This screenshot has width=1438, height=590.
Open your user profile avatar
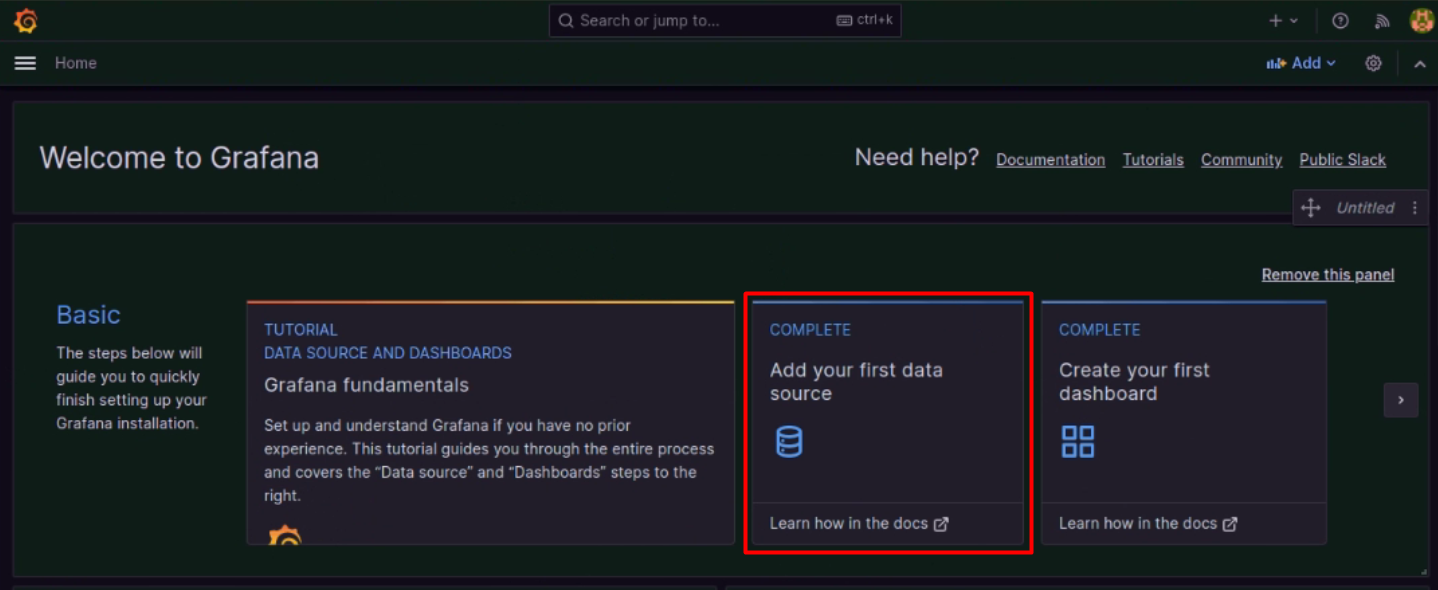point(1422,20)
